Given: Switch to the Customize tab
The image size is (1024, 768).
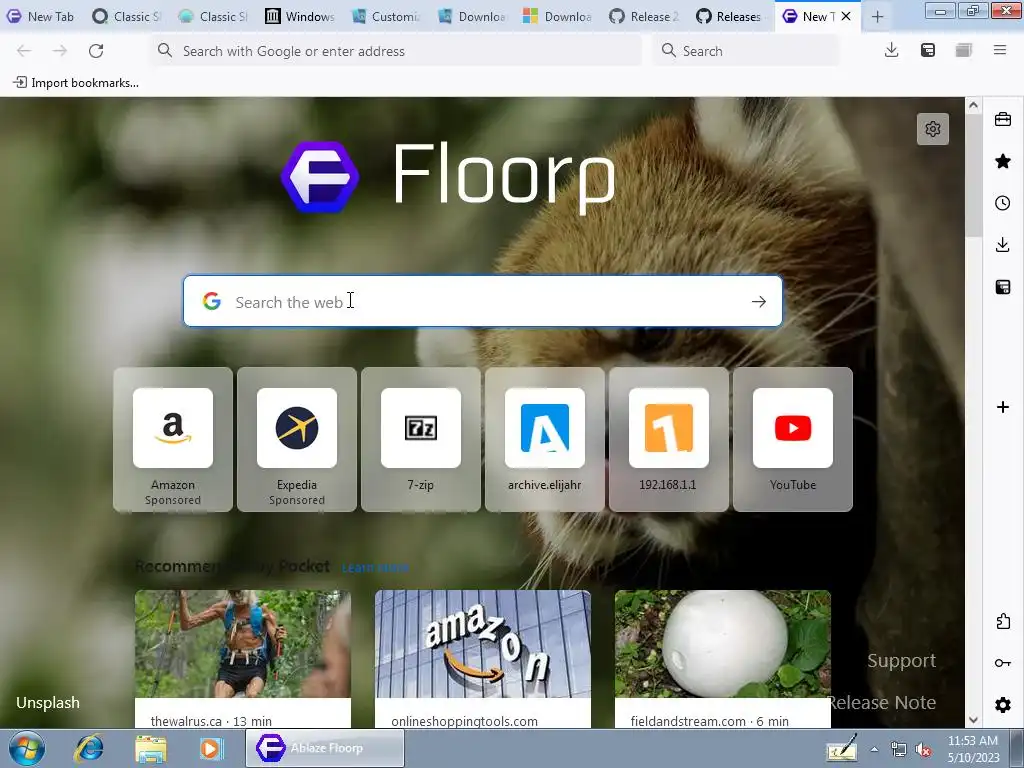Looking at the screenshot, I should pyautogui.click(x=387, y=16).
